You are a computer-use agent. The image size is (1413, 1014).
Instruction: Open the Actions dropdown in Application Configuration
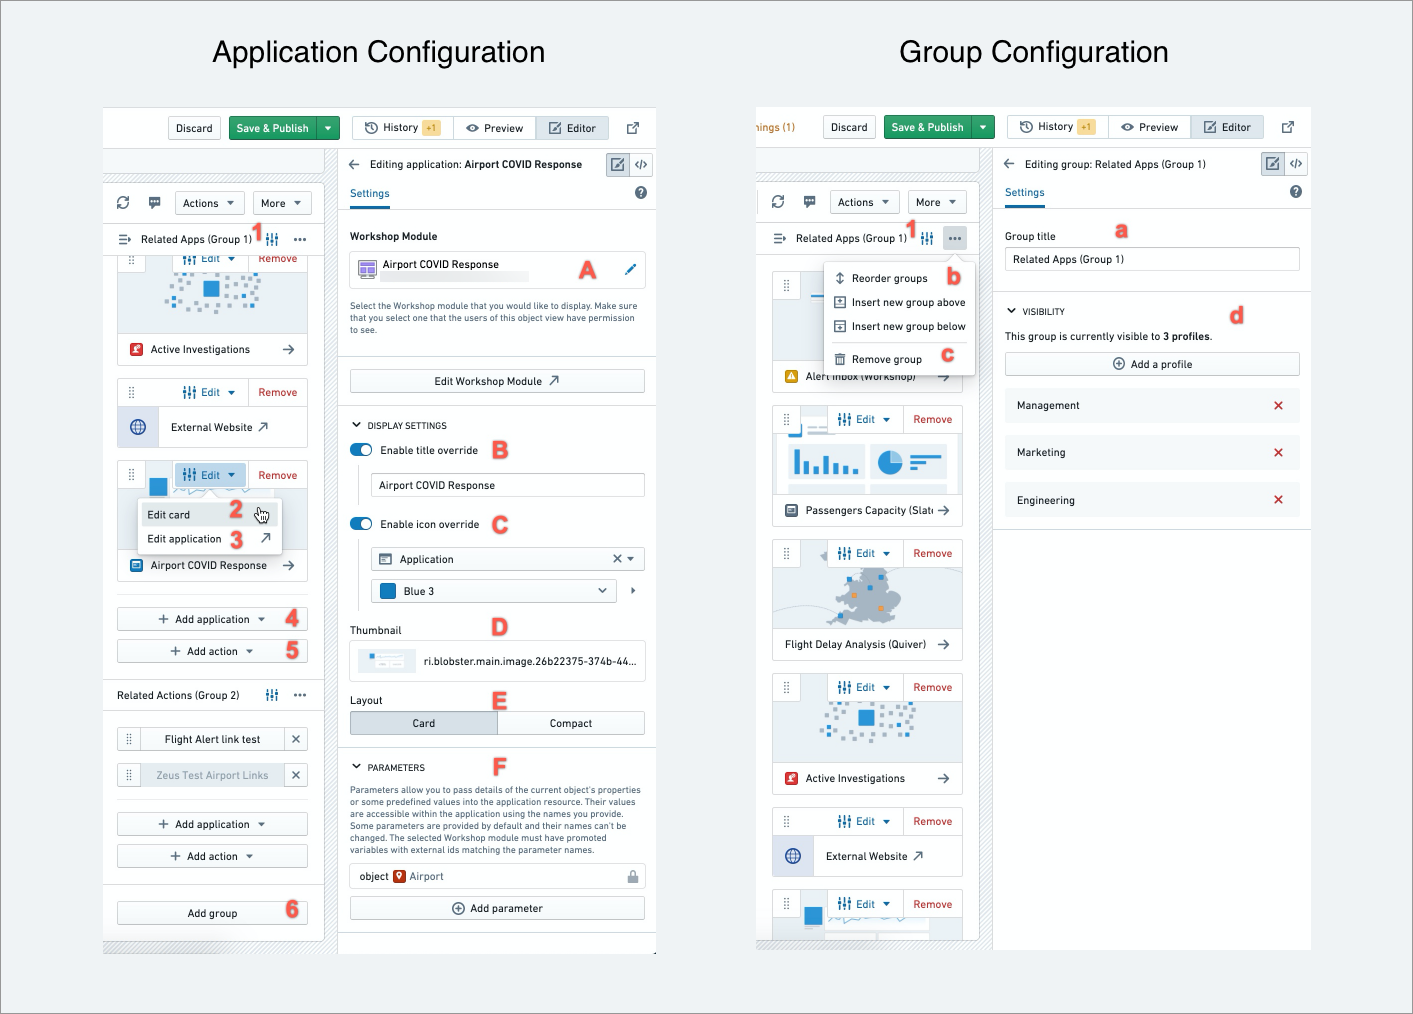coord(210,203)
